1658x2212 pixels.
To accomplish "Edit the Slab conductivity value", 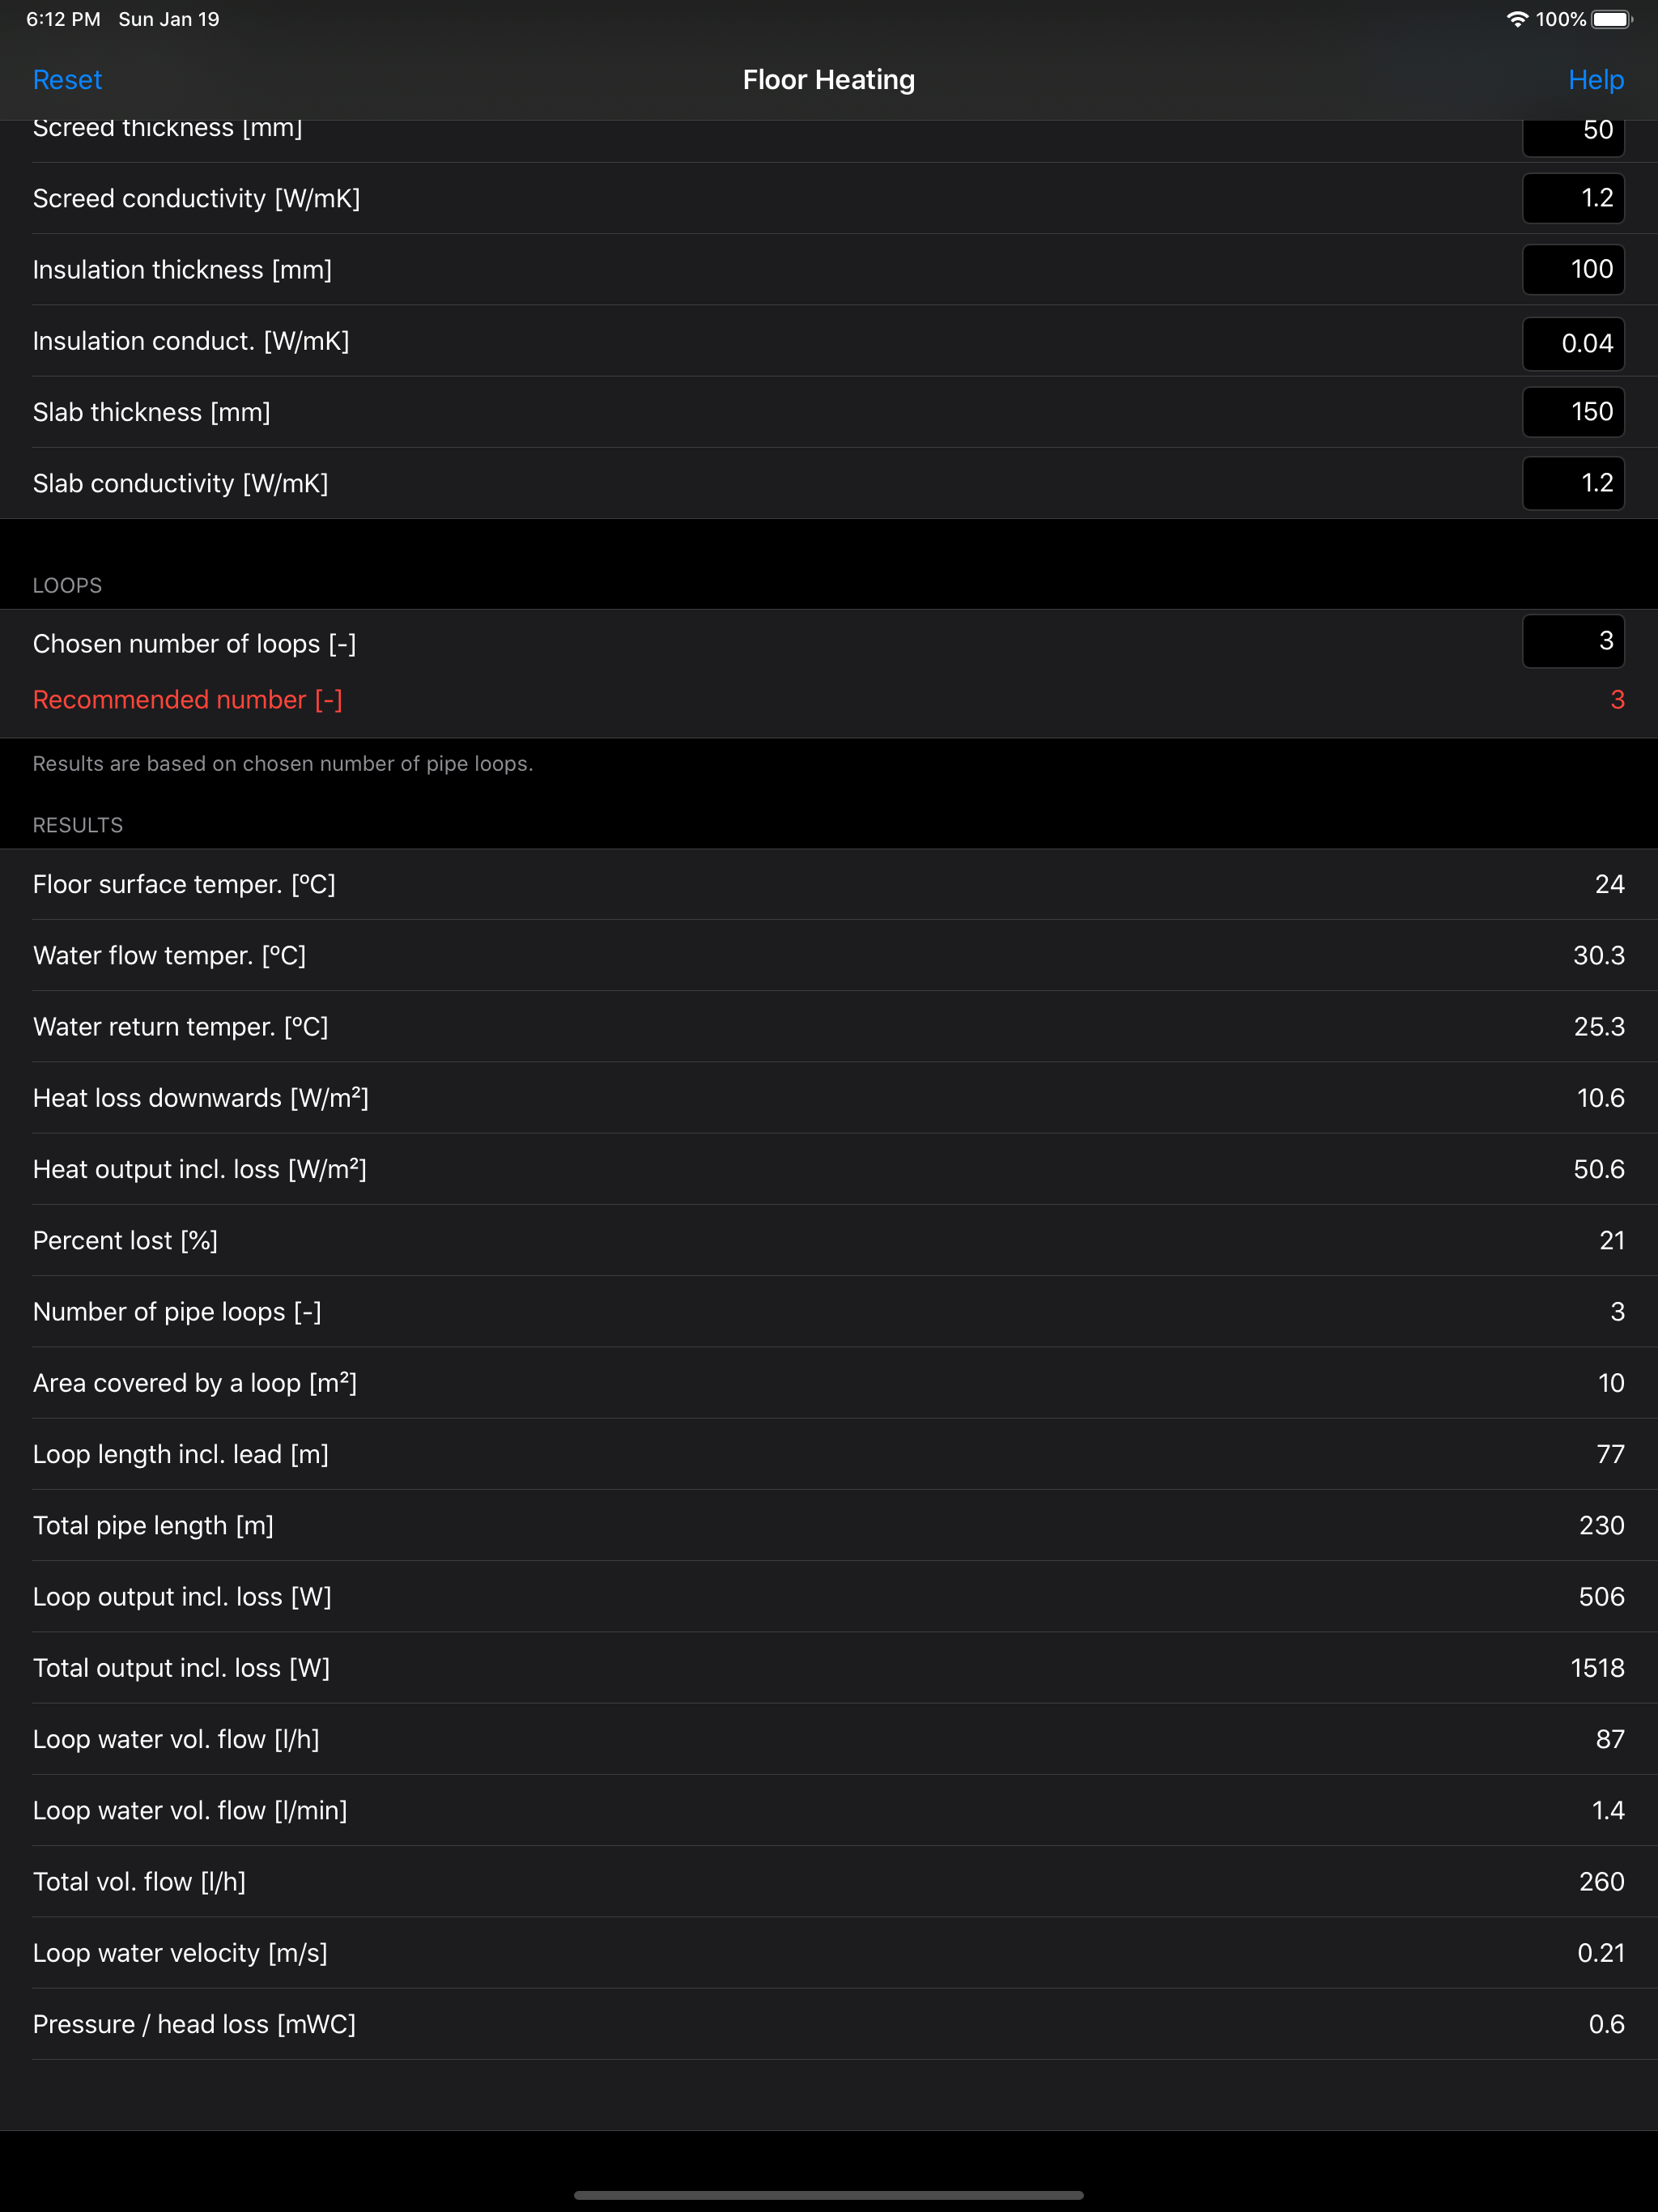I will click(1572, 483).
